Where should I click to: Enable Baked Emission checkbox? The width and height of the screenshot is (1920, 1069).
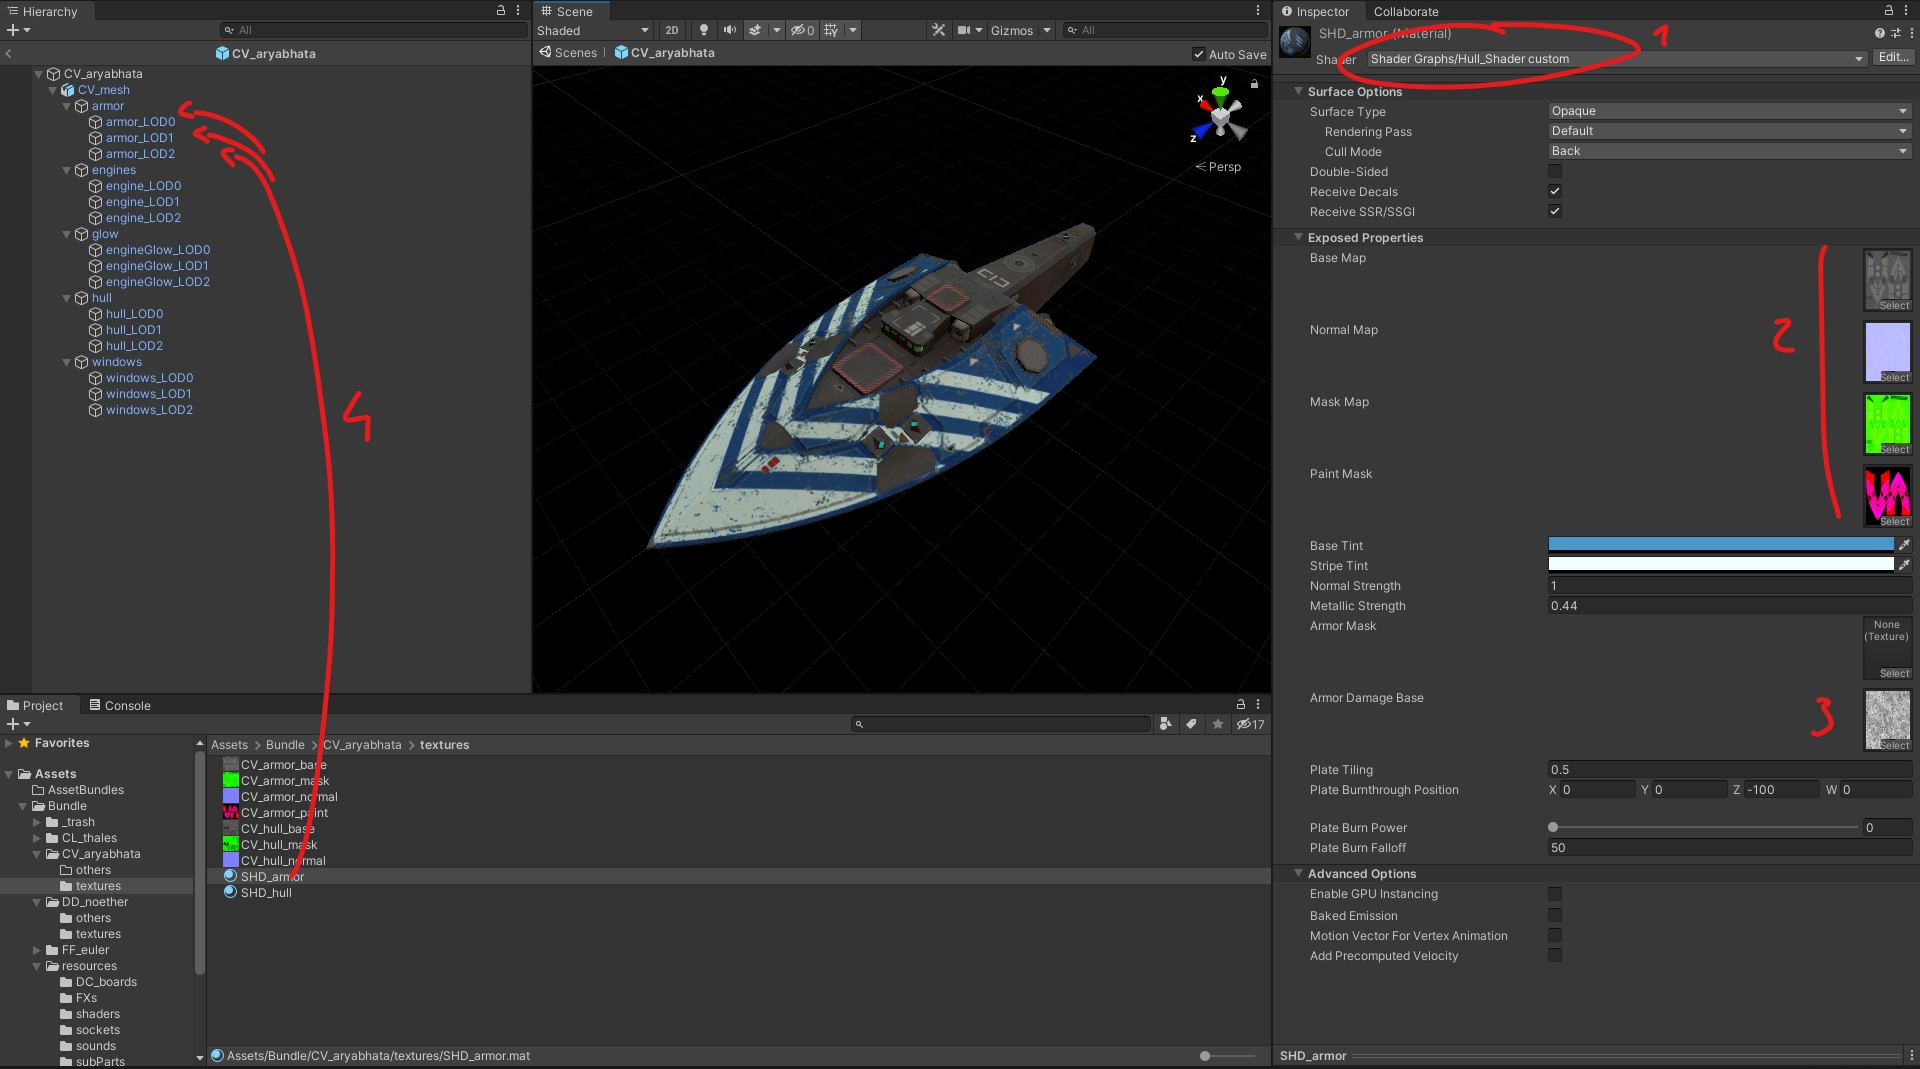tap(1555, 915)
